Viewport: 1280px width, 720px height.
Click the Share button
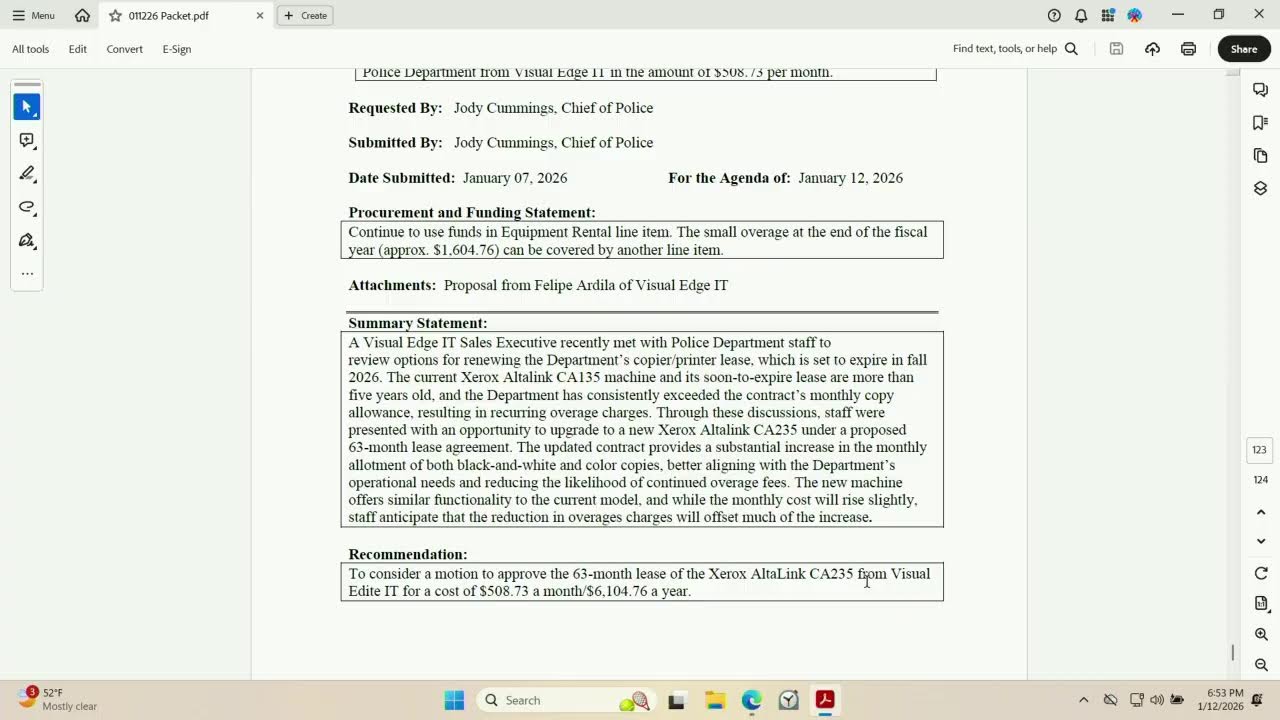pos(1244,49)
